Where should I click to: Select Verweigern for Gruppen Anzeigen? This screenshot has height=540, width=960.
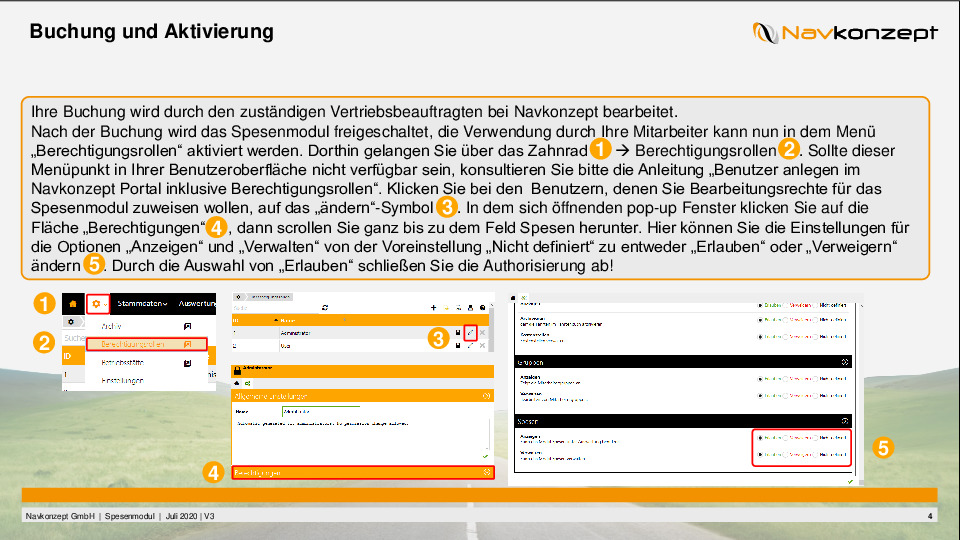[x=786, y=379]
